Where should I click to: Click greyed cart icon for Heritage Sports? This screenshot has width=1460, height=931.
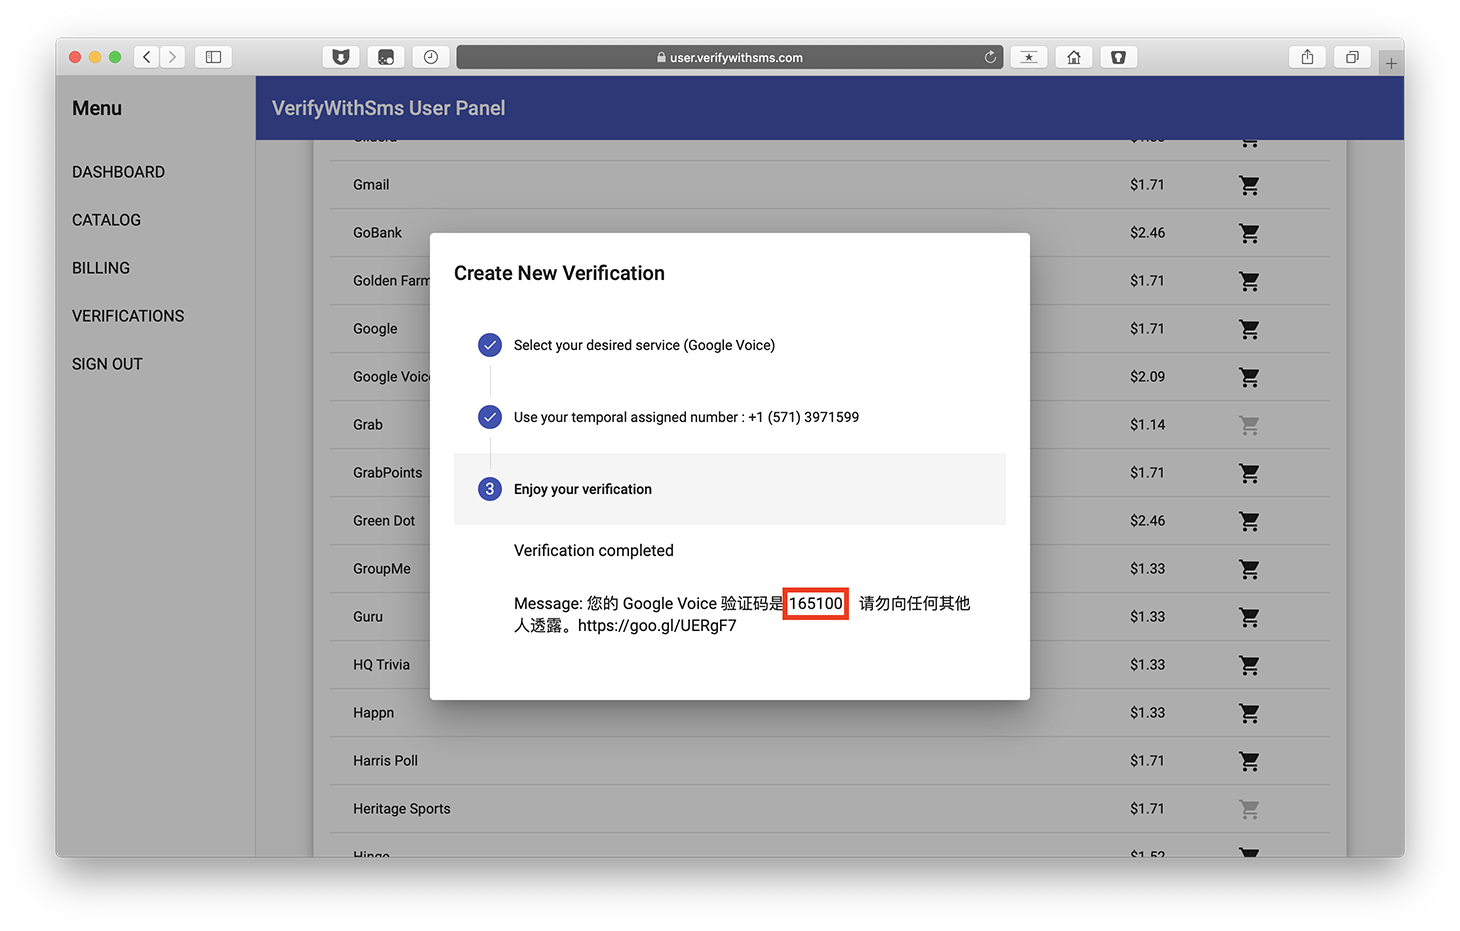click(1249, 809)
